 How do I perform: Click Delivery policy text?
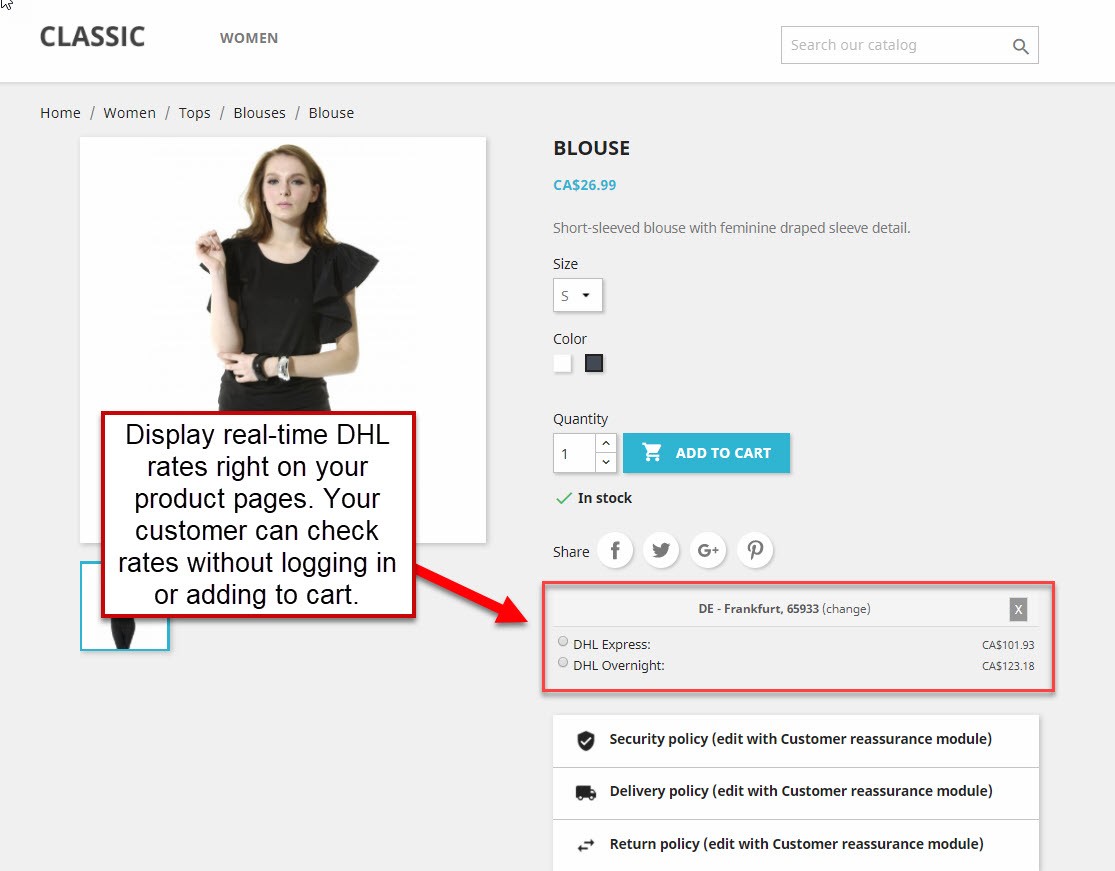click(801, 791)
